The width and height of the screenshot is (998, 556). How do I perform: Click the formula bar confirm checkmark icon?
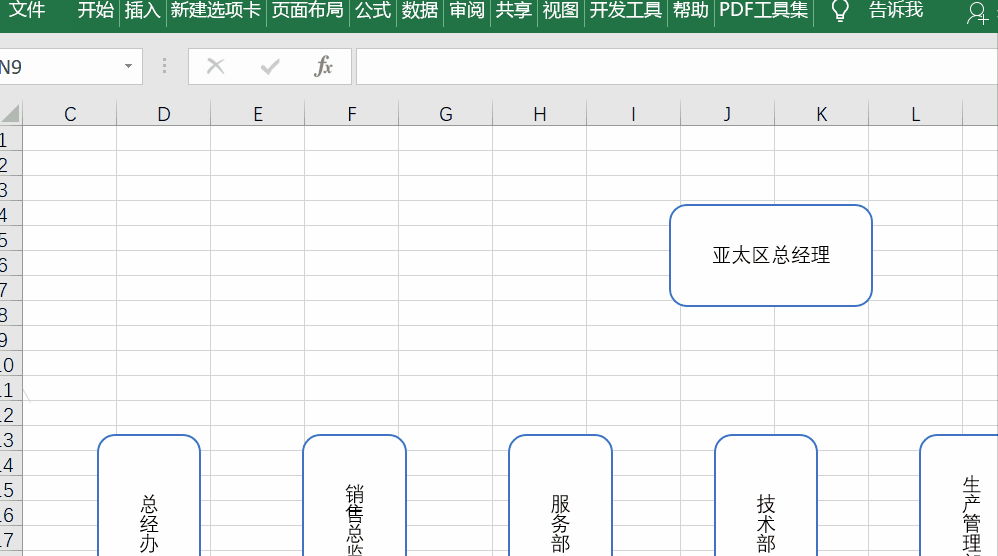pos(270,66)
